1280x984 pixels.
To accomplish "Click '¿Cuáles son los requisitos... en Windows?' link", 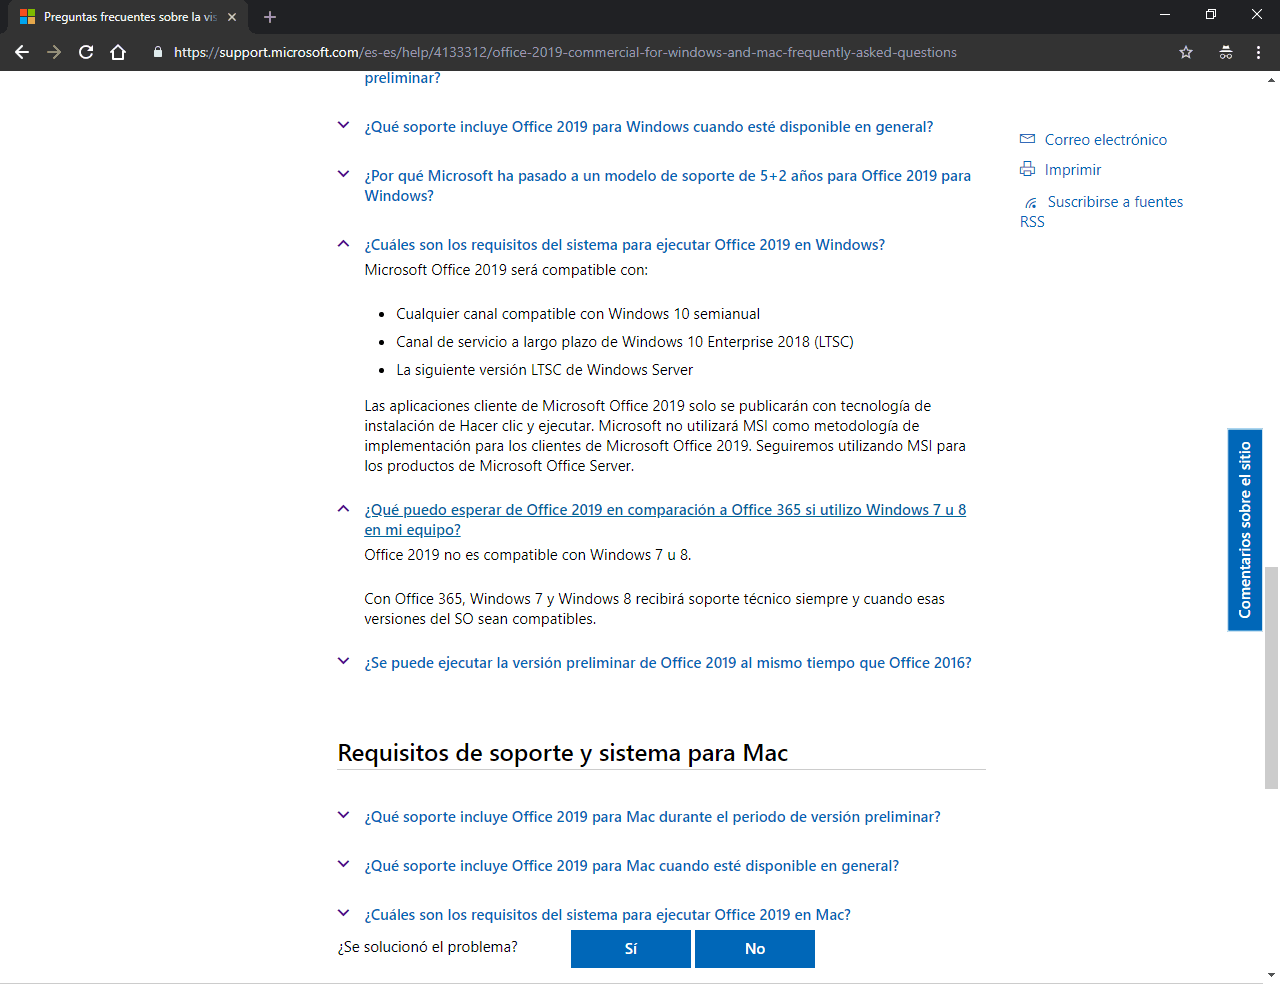I will tap(625, 245).
